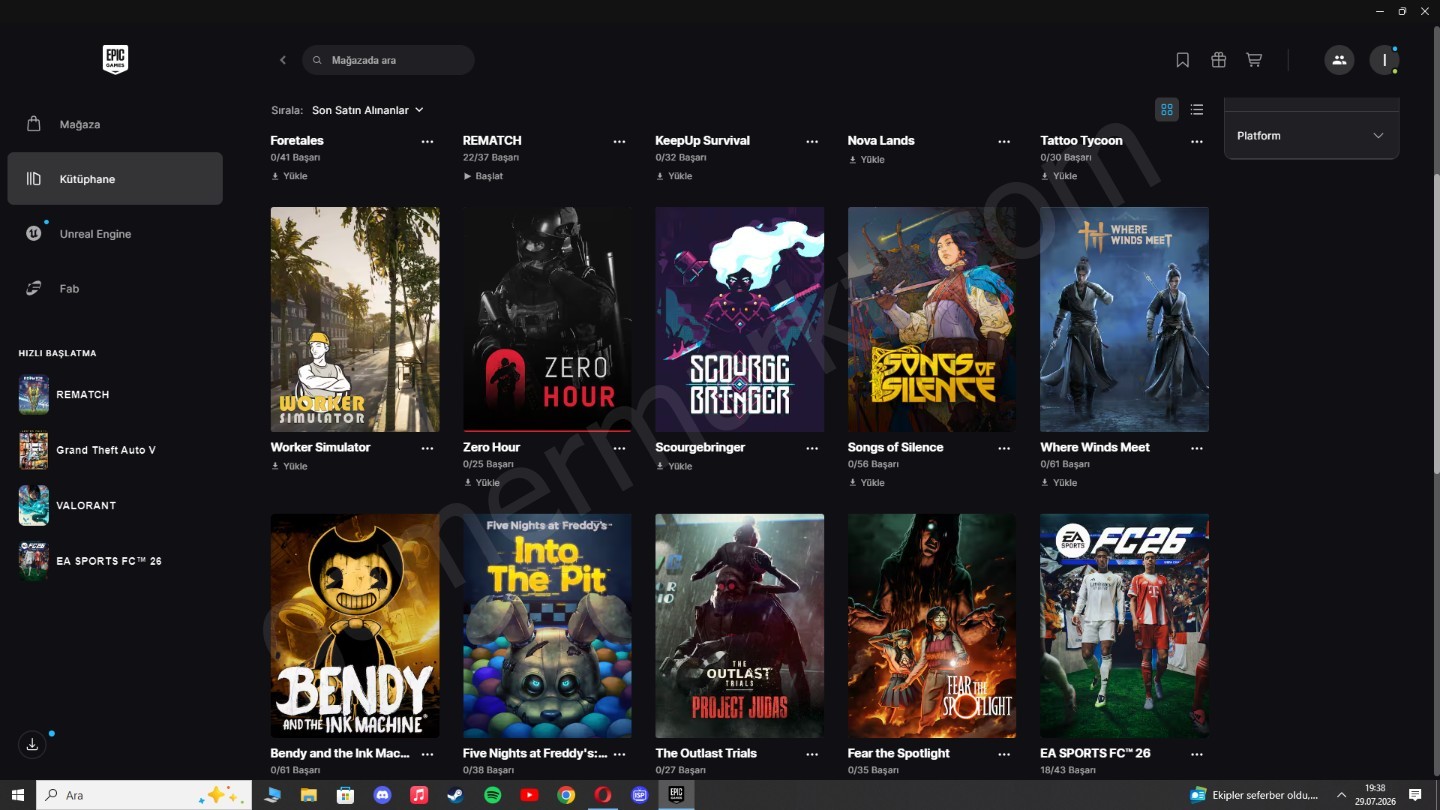
Task: Open options menu for Zero Hour
Action: pyautogui.click(x=620, y=448)
